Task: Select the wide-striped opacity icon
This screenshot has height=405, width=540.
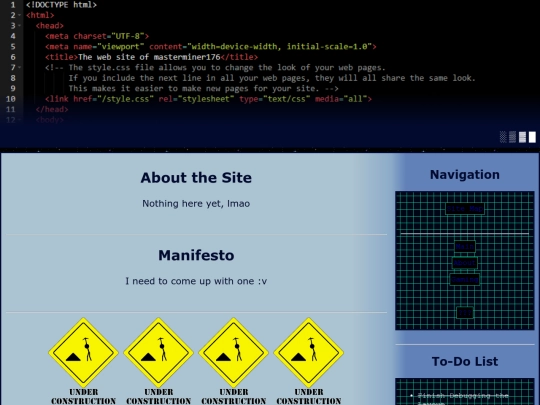Action: click(522, 137)
